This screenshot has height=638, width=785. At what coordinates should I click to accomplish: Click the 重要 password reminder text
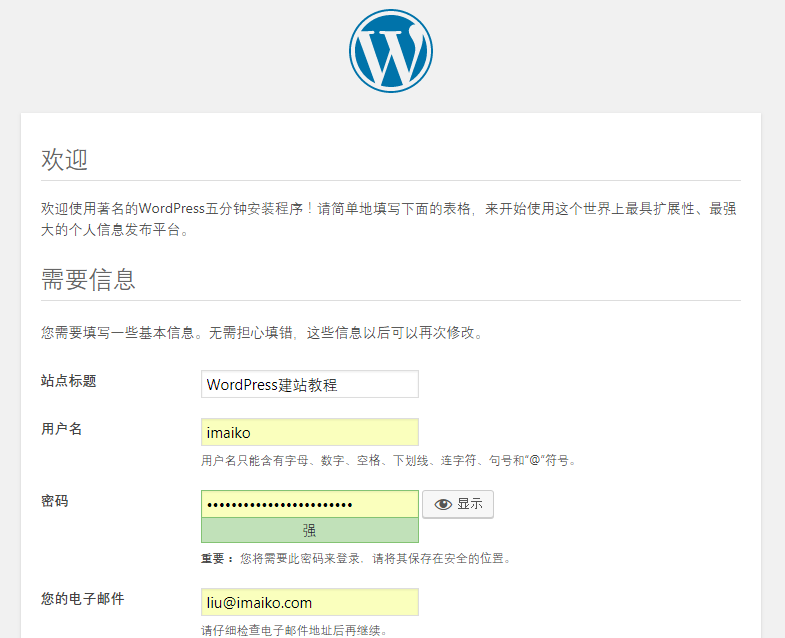coord(356,558)
